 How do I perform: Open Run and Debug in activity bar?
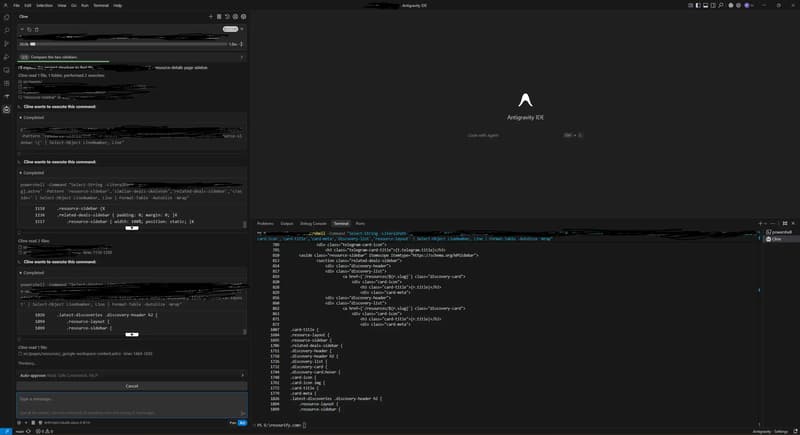coord(7,57)
